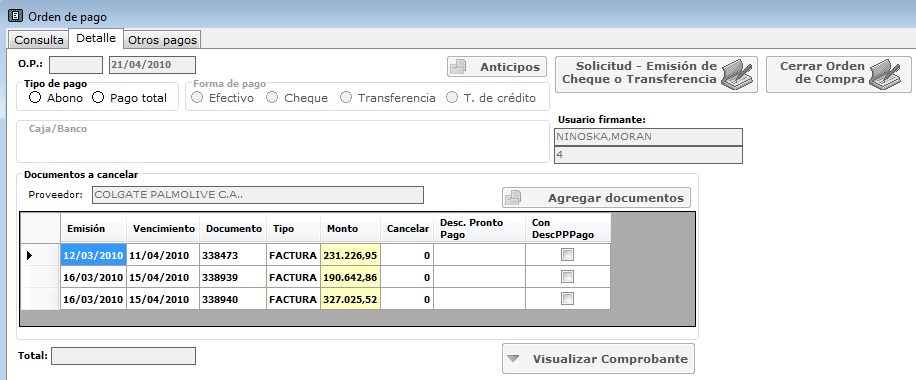Click the date field 21/04/2010
This screenshot has width=916, height=380.
click(152, 65)
